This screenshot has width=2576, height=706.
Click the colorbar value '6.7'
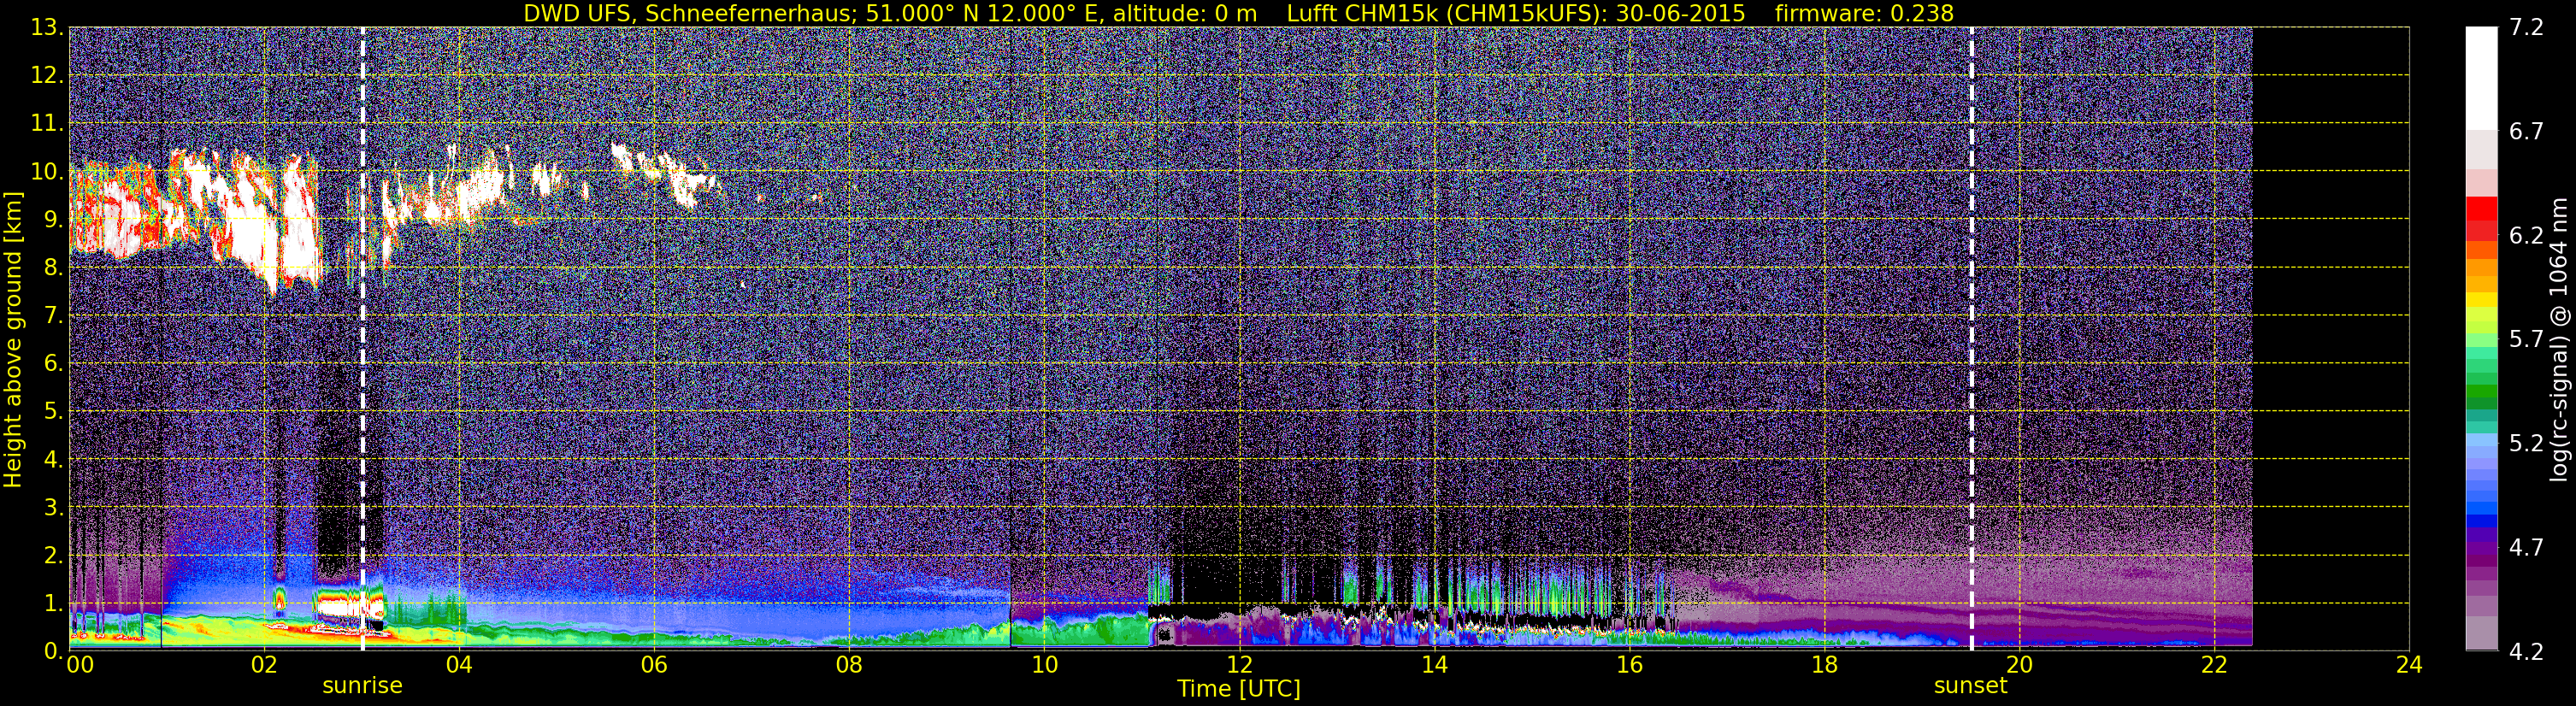2526,132
